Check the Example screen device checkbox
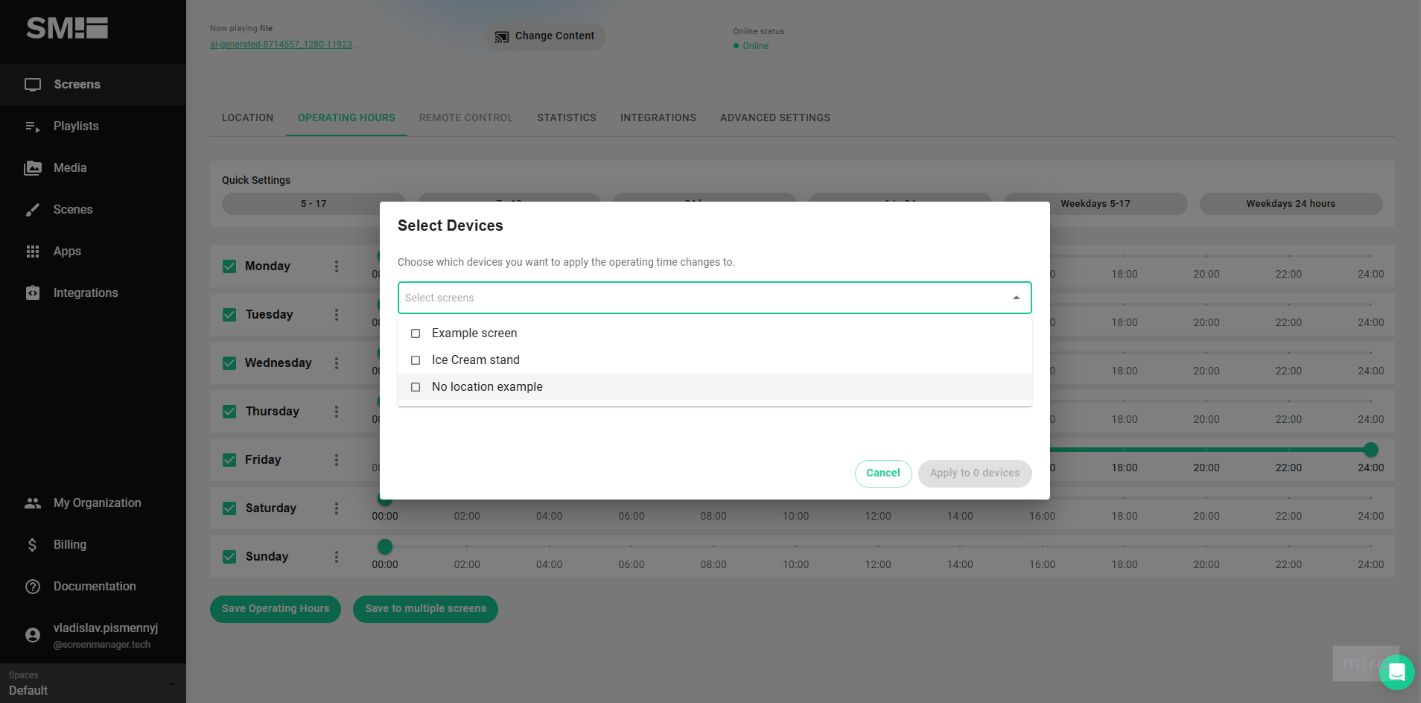Viewport: 1421px width, 703px height. [416, 333]
